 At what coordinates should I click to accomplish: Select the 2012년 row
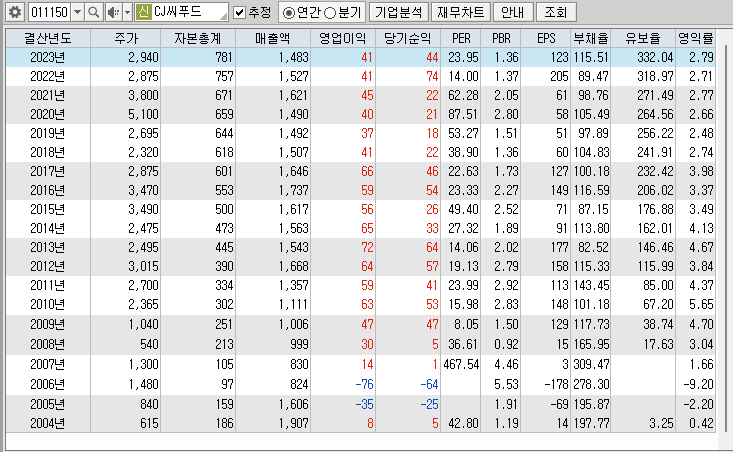click(x=360, y=266)
